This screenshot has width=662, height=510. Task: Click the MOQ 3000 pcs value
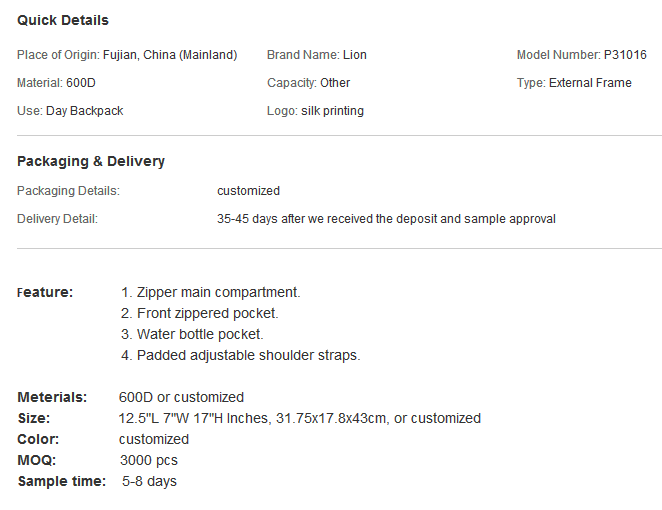click(149, 460)
